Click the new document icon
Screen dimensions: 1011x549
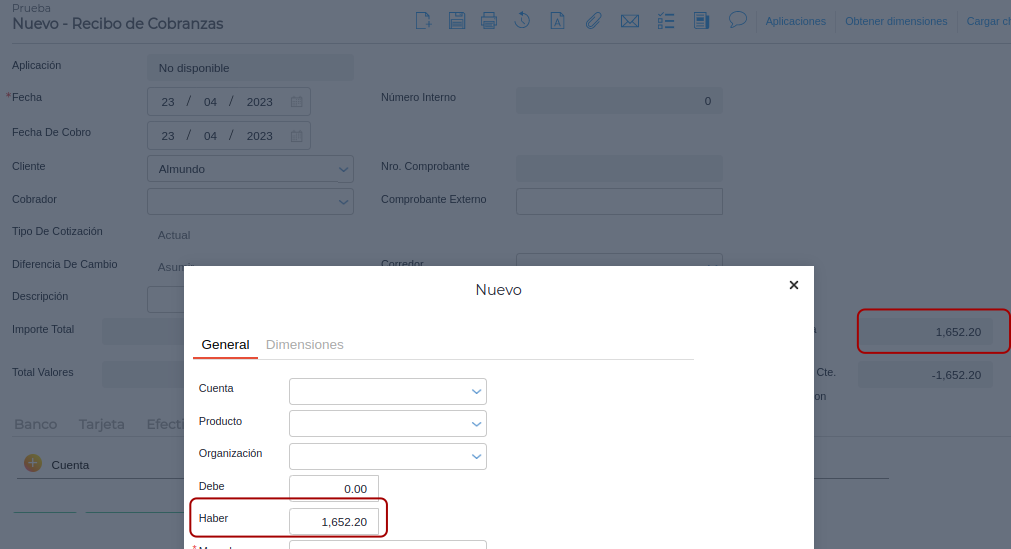(x=423, y=20)
